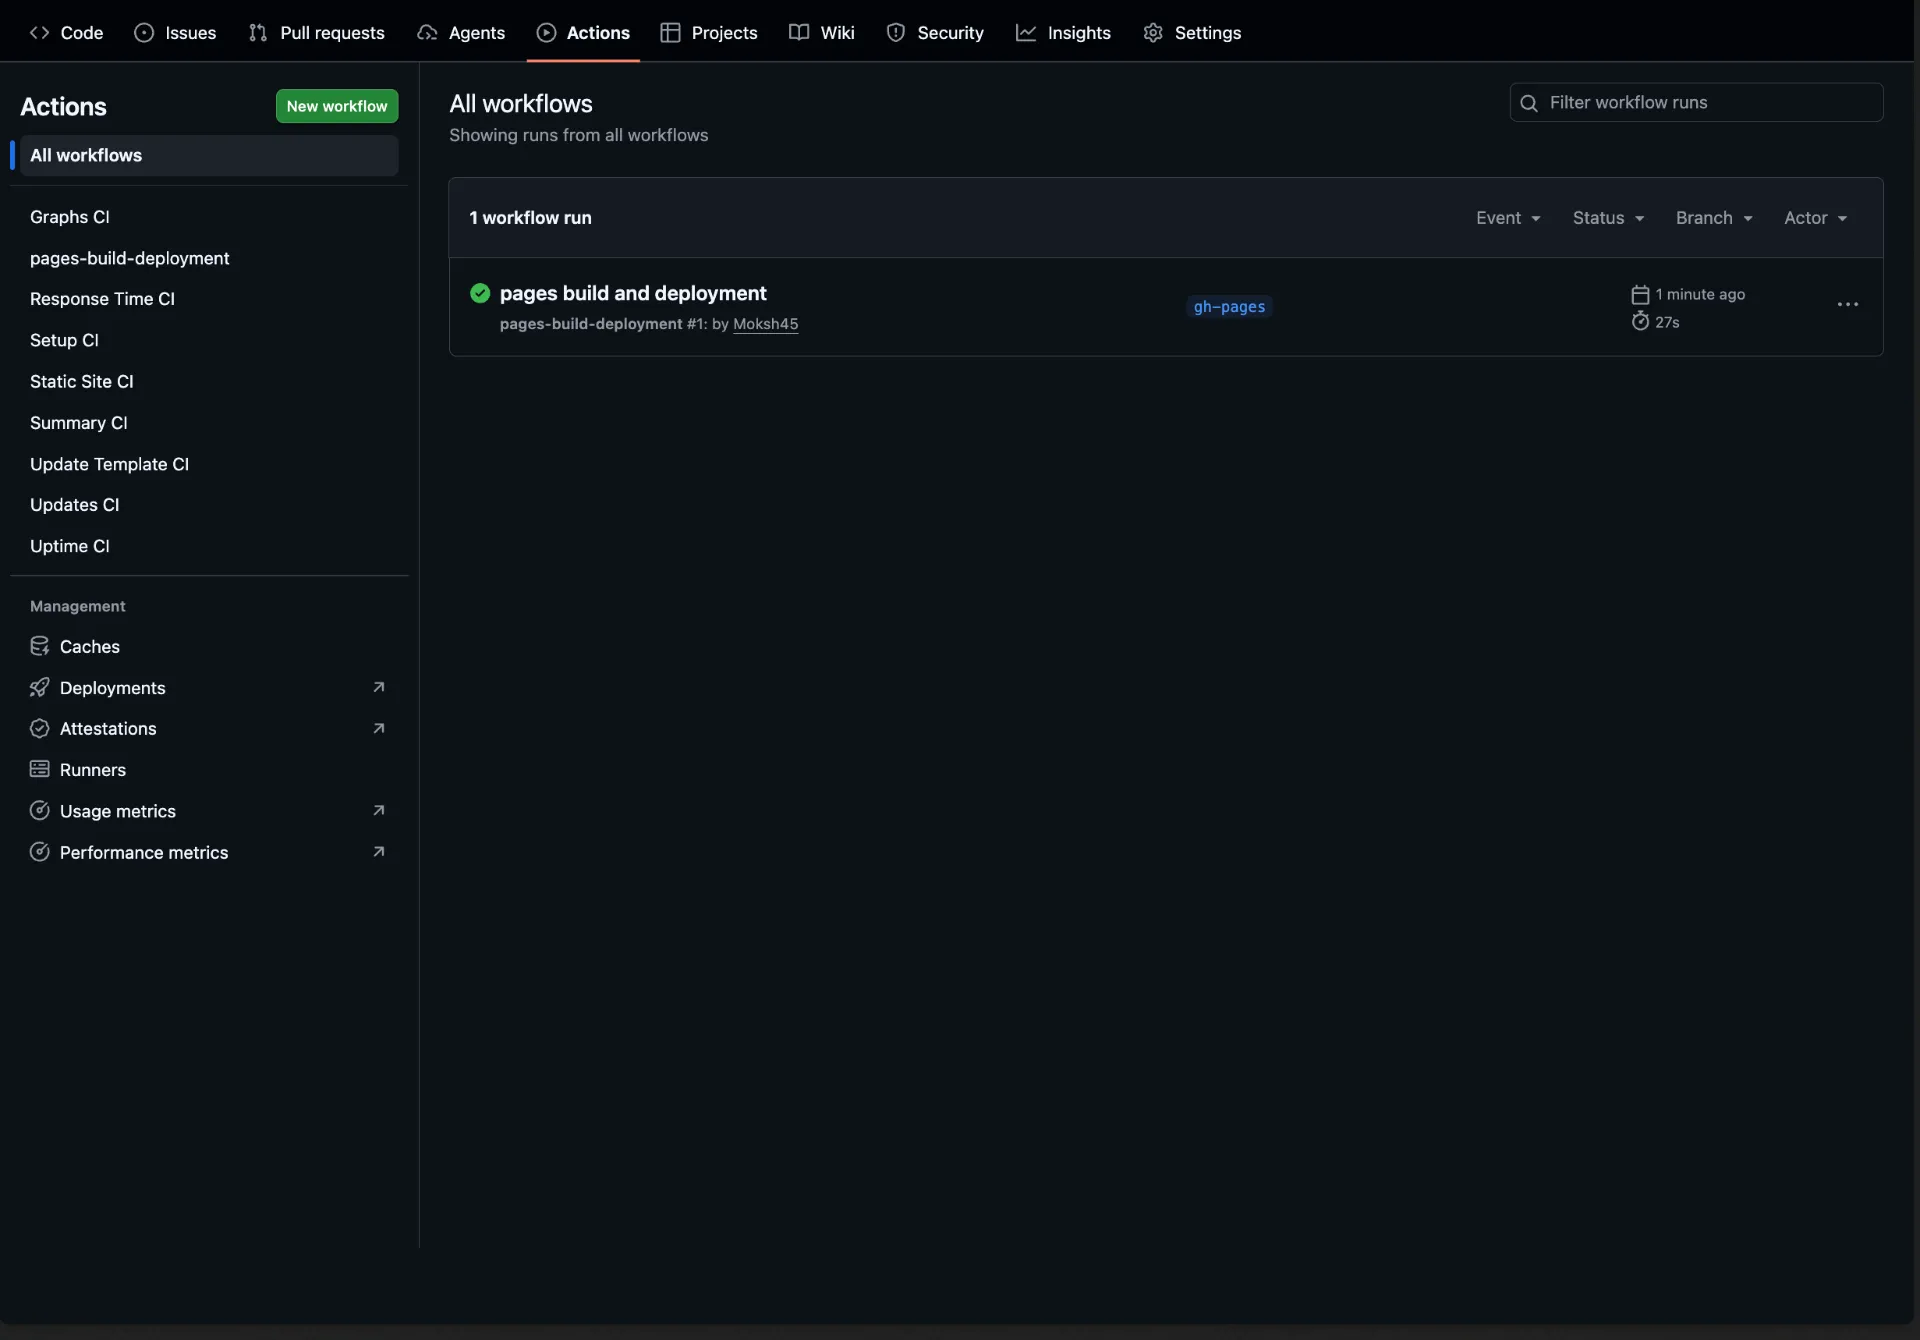Expand the Branch filter dropdown

[1713, 217]
